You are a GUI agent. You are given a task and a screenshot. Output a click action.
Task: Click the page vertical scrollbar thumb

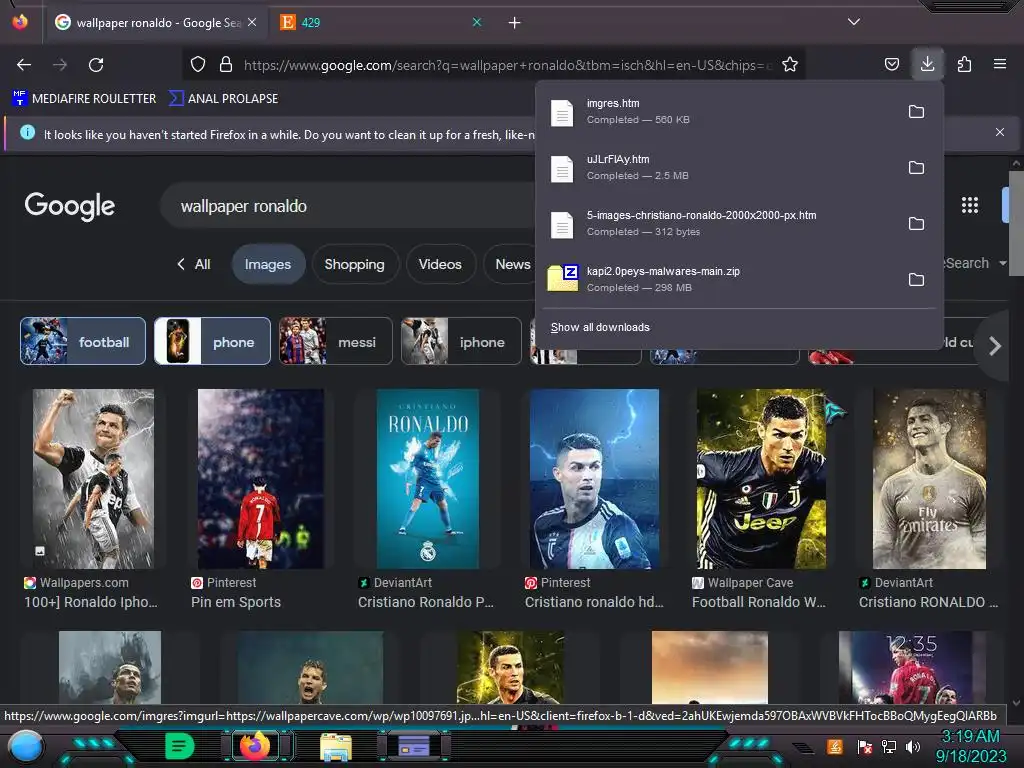coord(1016,223)
